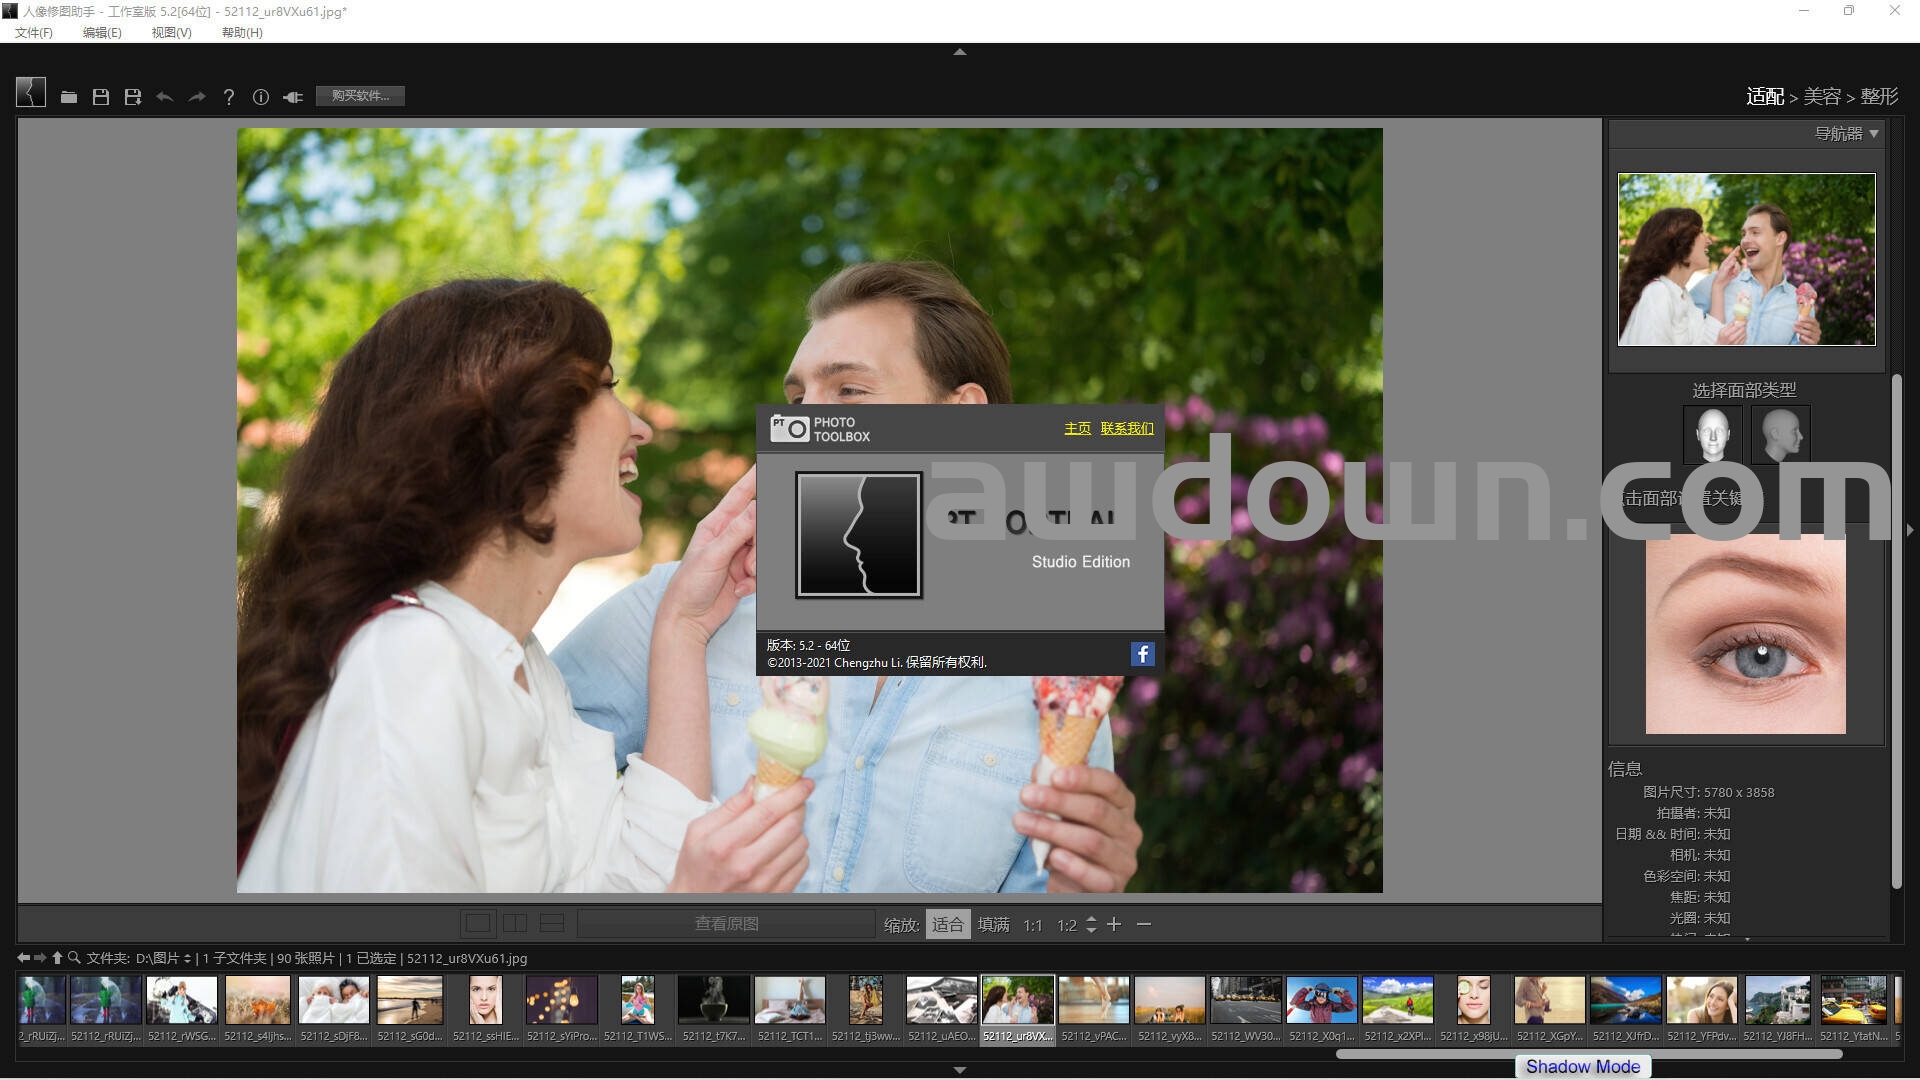The height and width of the screenshot is (1080, 1920).
Task: Select the side profile face type
Action: [x=1780, y=434]
